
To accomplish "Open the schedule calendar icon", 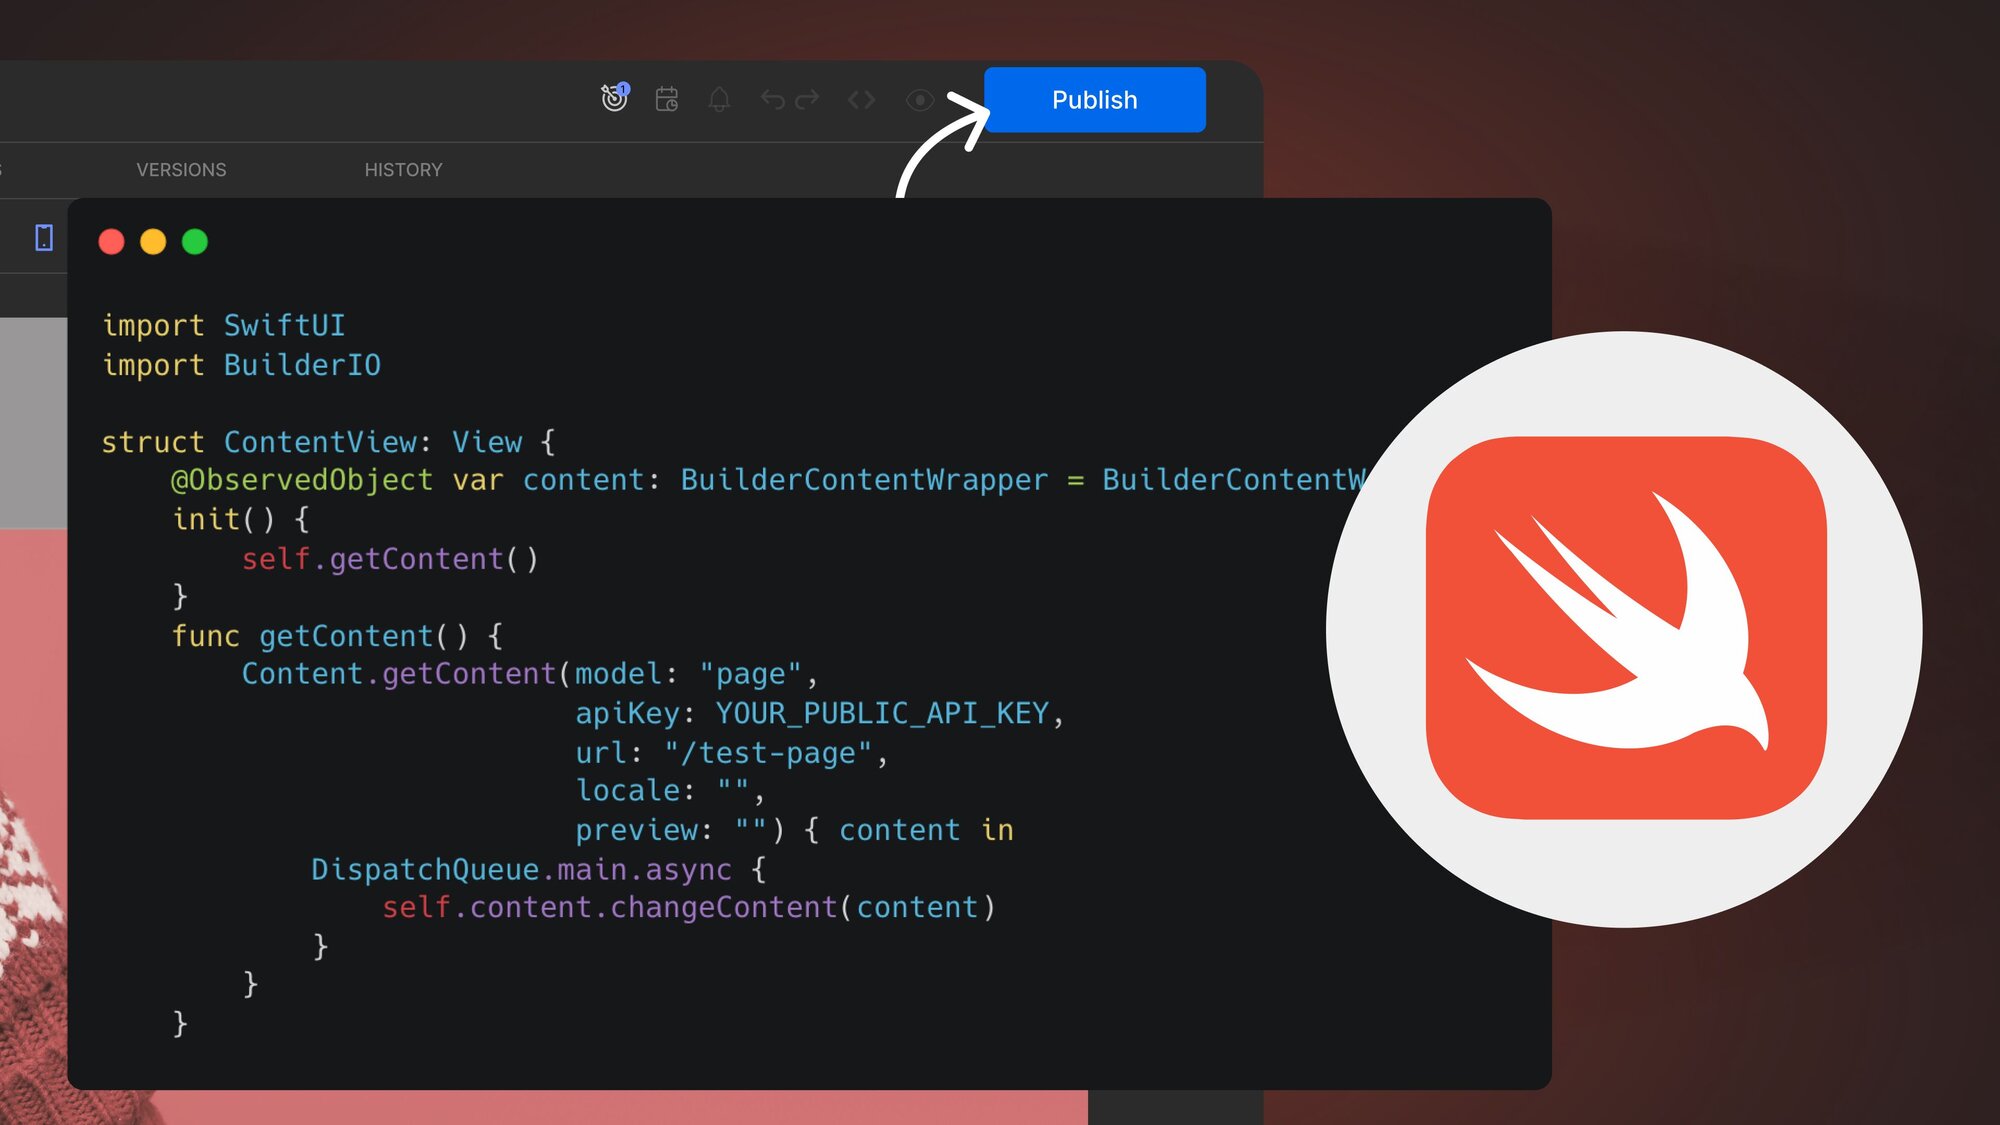I will point(667,99).
